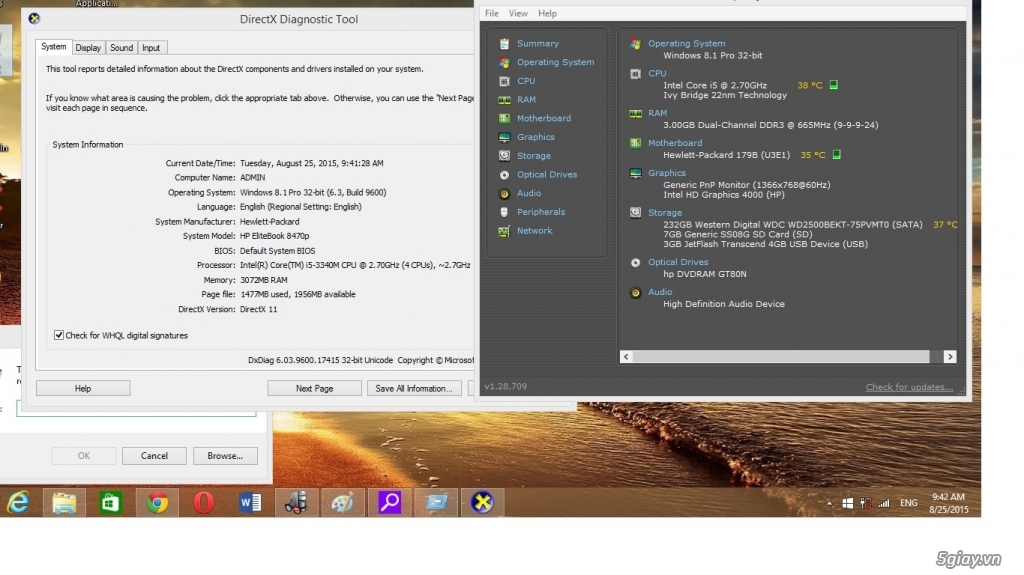Open Microsoft Word from the taskbar
The height and width of the screenshot is (575, 1024).
pos(250,502)
